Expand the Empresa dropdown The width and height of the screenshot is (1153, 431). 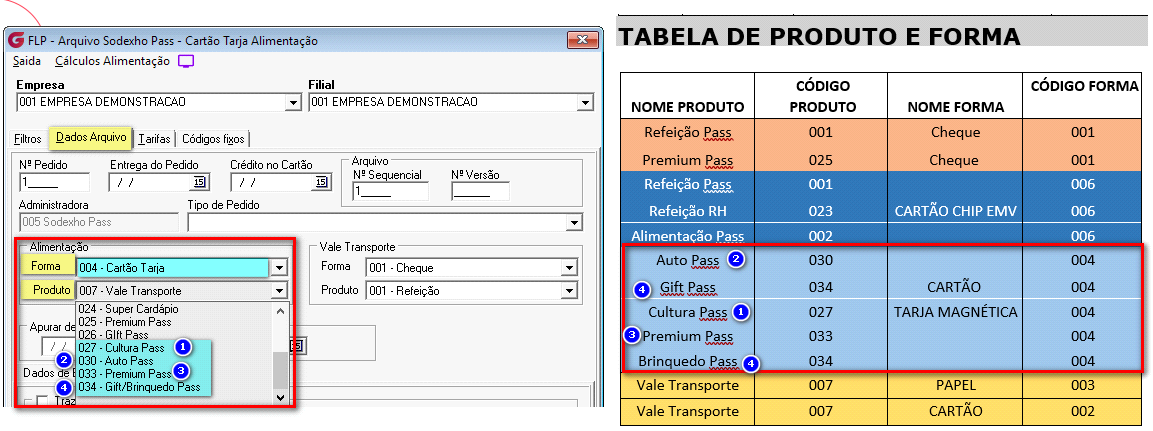[x=294, y=102]
